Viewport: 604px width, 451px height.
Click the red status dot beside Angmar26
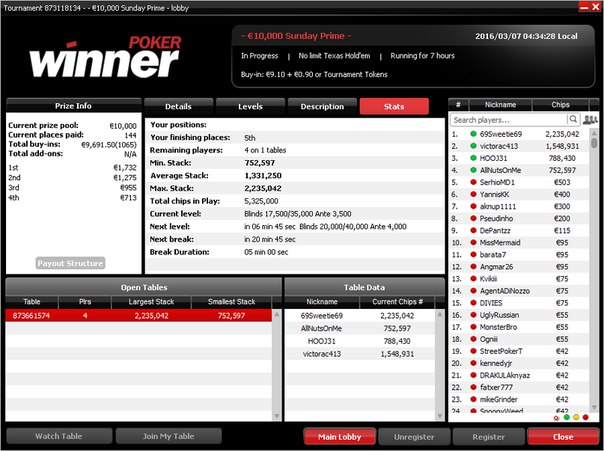tap(473, 267)
